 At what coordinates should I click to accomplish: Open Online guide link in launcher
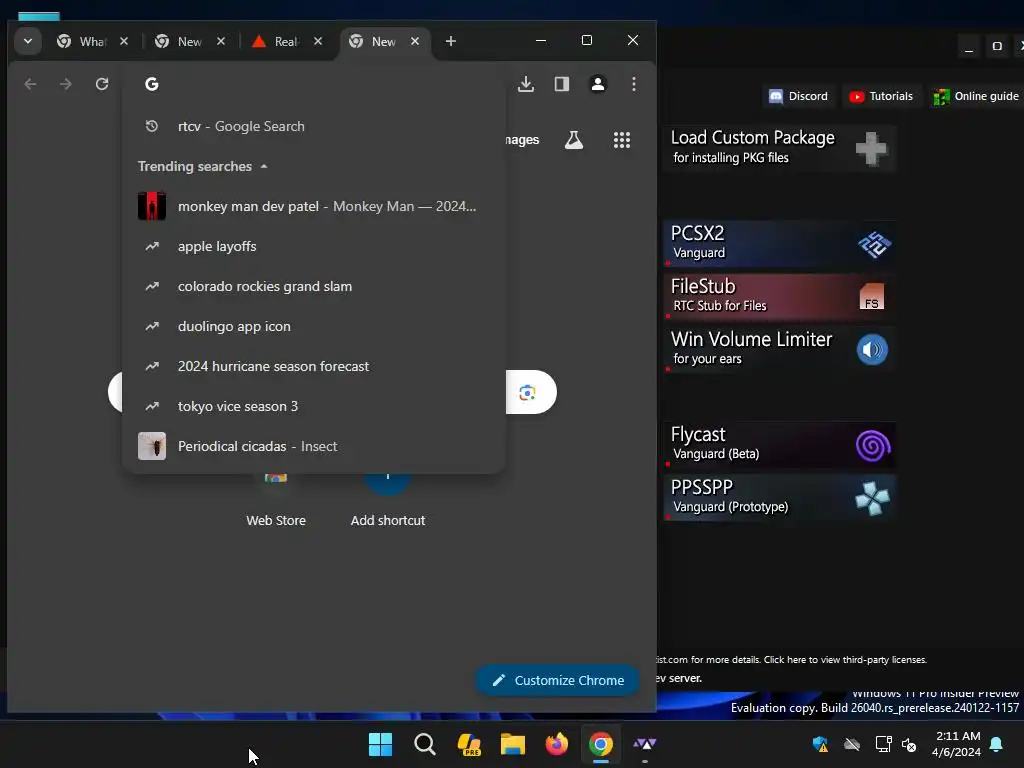point(976,96)
